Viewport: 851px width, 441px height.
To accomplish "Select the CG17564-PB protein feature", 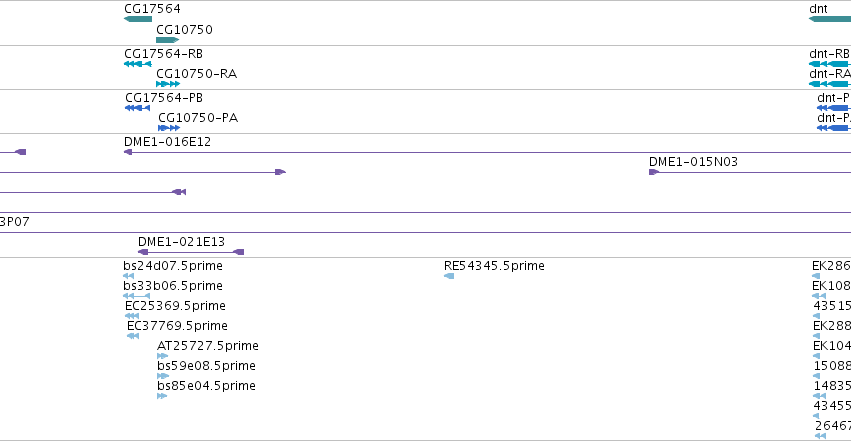I will 137,108.
